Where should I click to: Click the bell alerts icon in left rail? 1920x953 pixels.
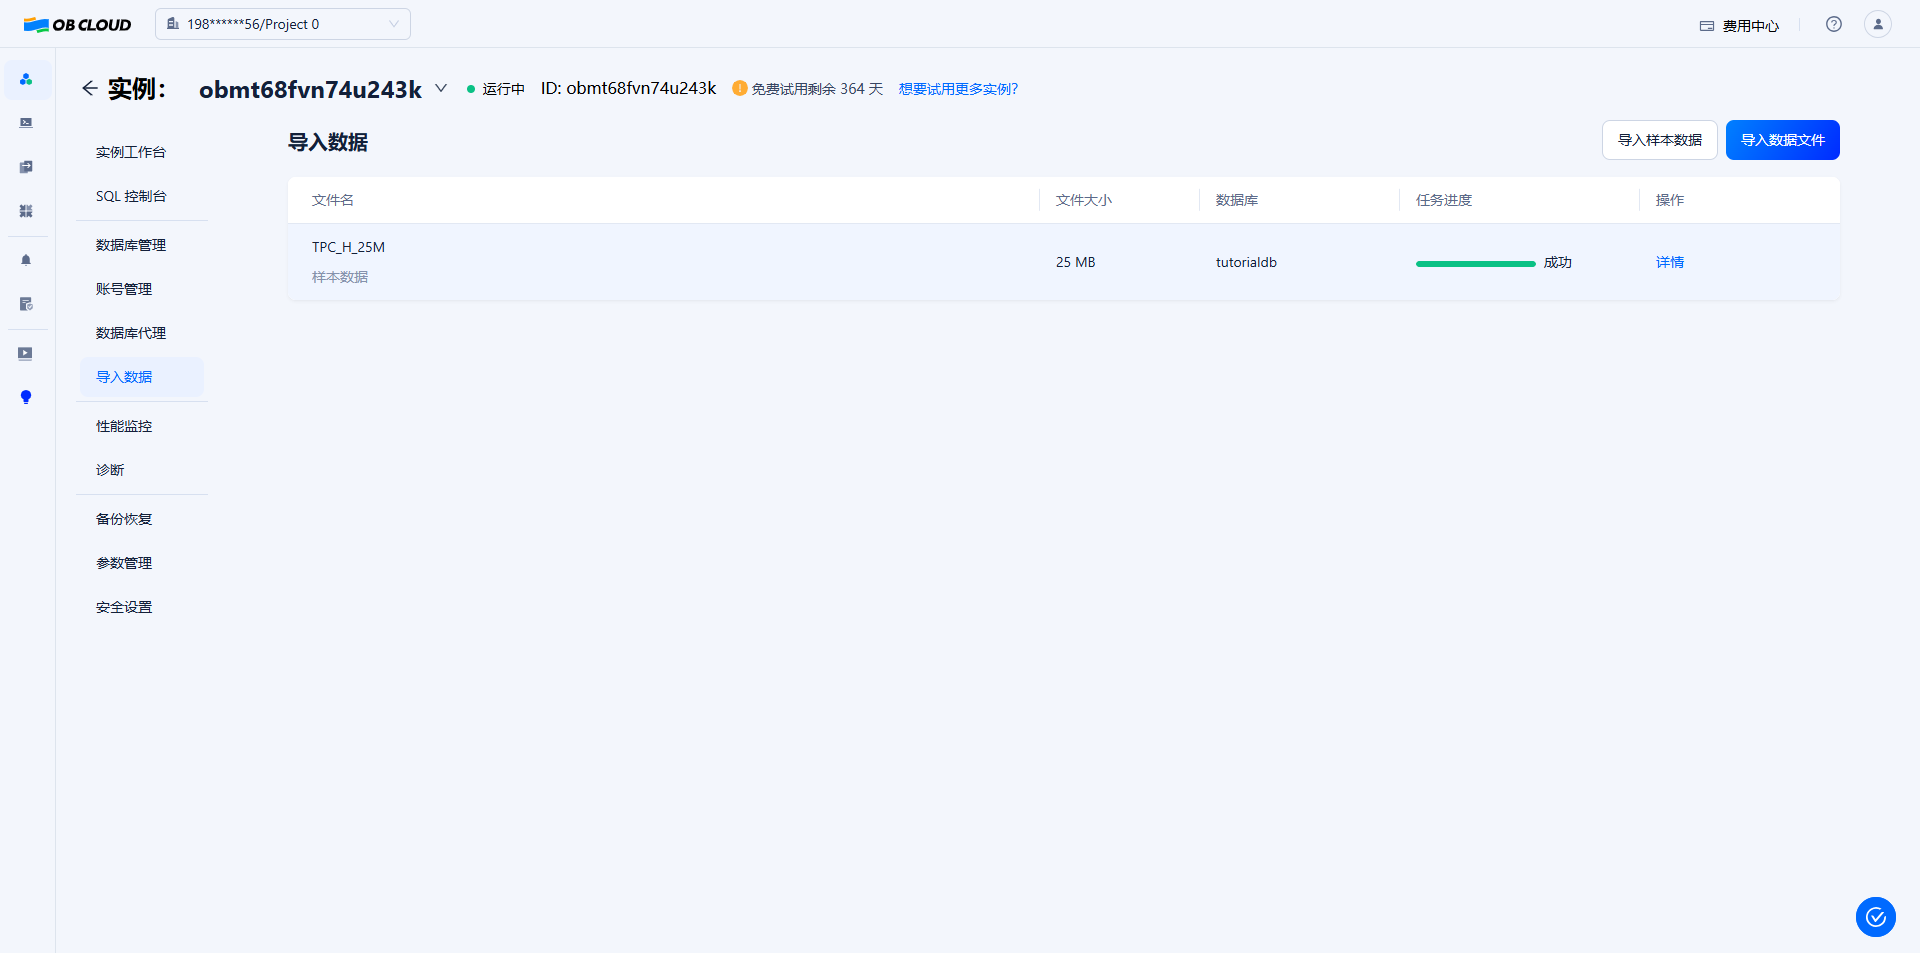pyautogui.click(x=26, y=260)
